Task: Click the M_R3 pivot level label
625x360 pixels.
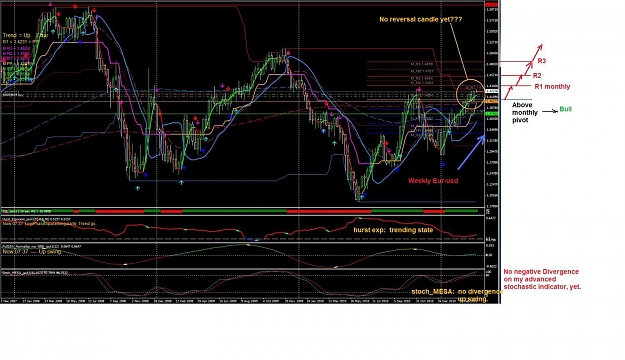Action: 422,64
